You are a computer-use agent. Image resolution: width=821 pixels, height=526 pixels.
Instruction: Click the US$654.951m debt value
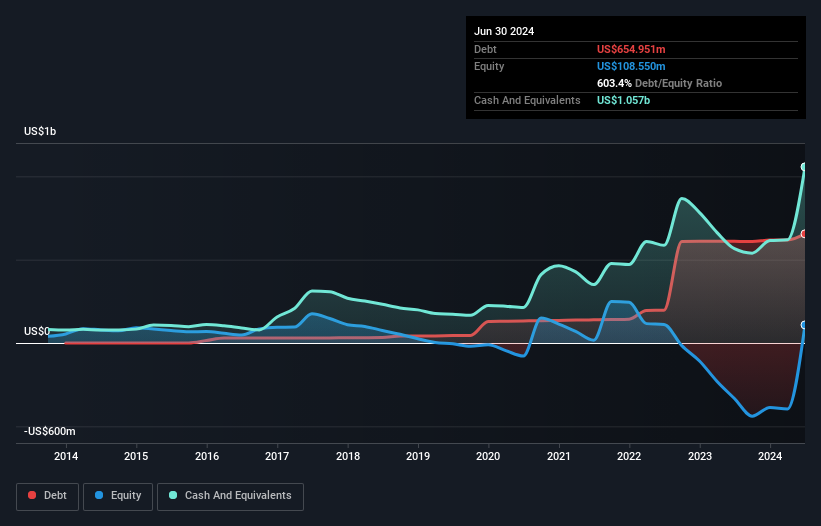pyautogui.click(x=631, y=49)
